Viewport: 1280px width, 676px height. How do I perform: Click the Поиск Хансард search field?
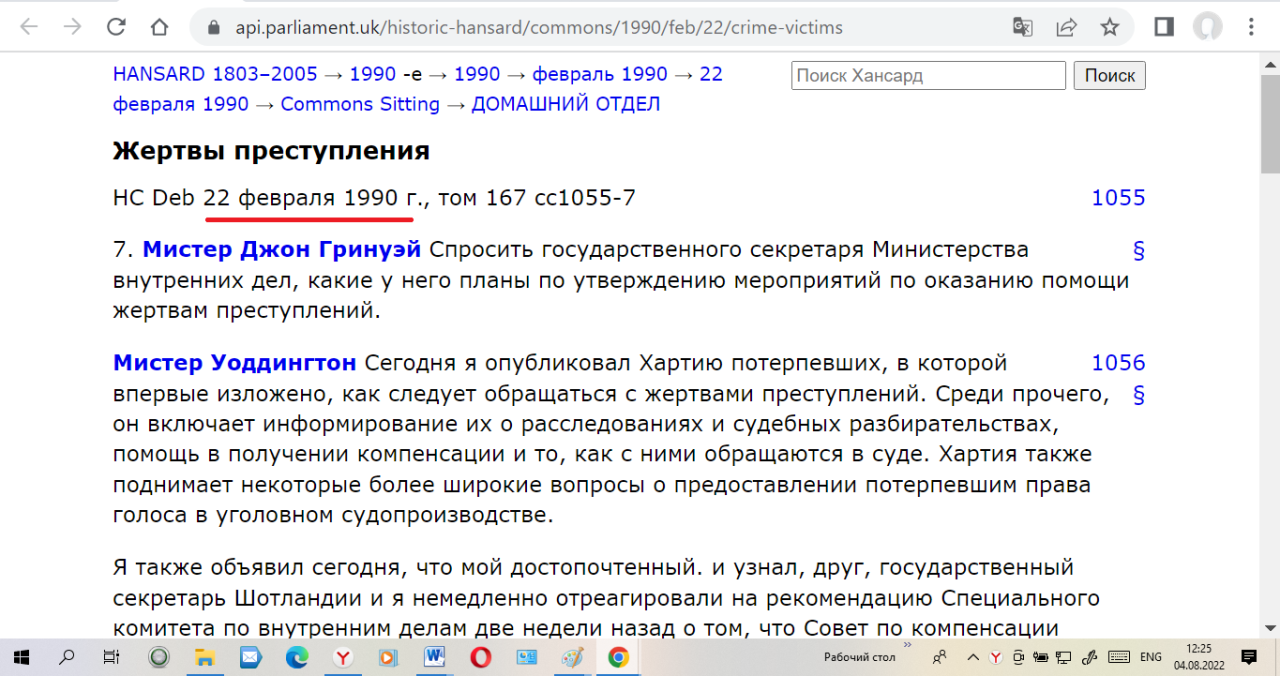[x=928, y=76]
